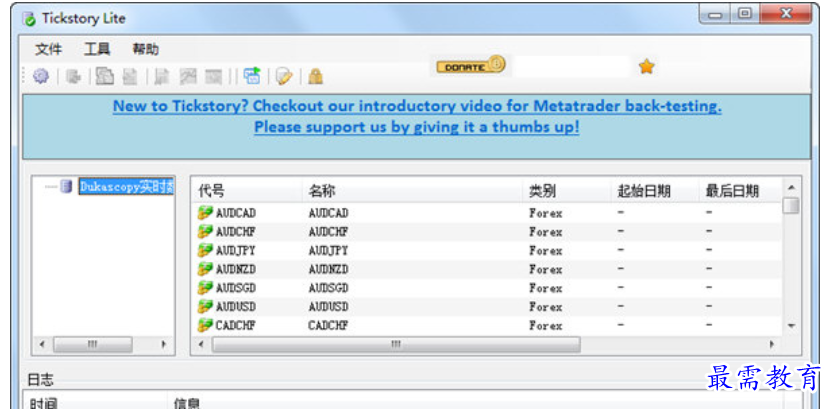The image size is (829, 409).
Task: Sort by the 最后日期 column header
Action: 740,191
